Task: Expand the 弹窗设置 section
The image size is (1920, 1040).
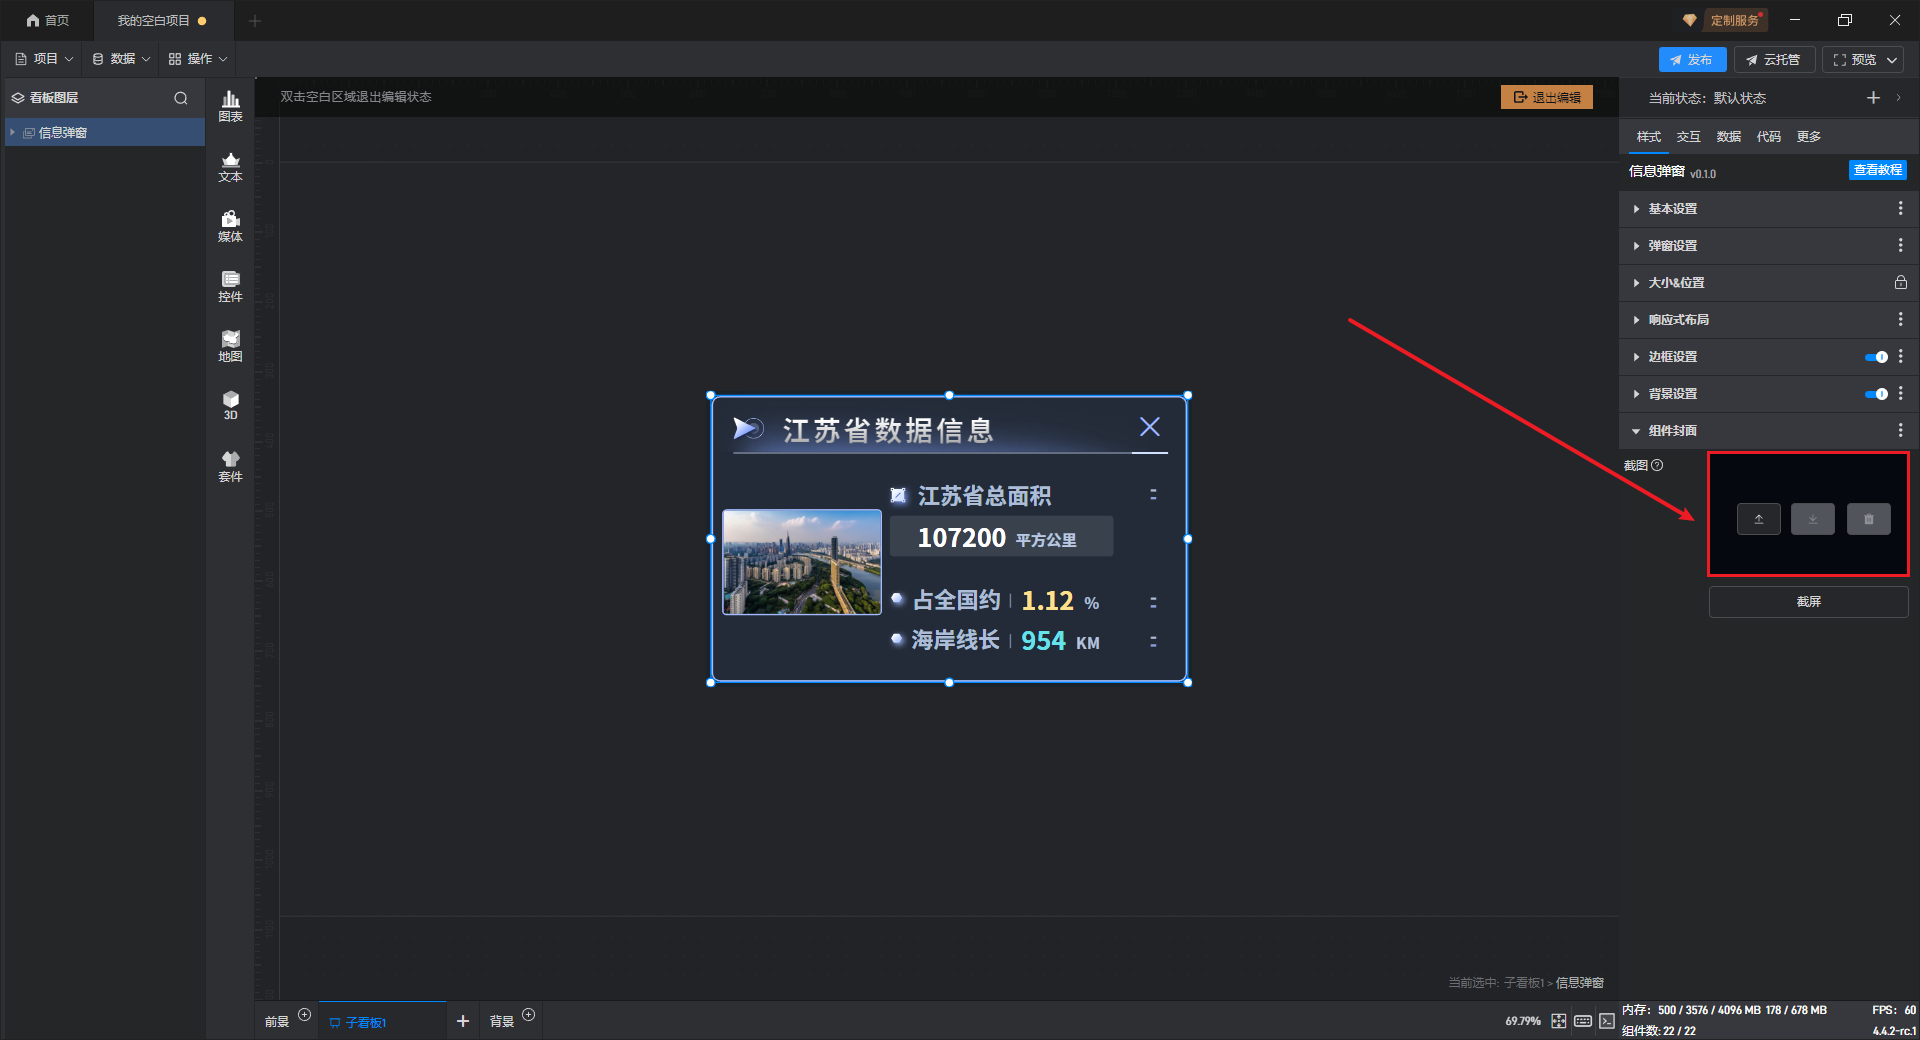Action: click(1636, 246)
